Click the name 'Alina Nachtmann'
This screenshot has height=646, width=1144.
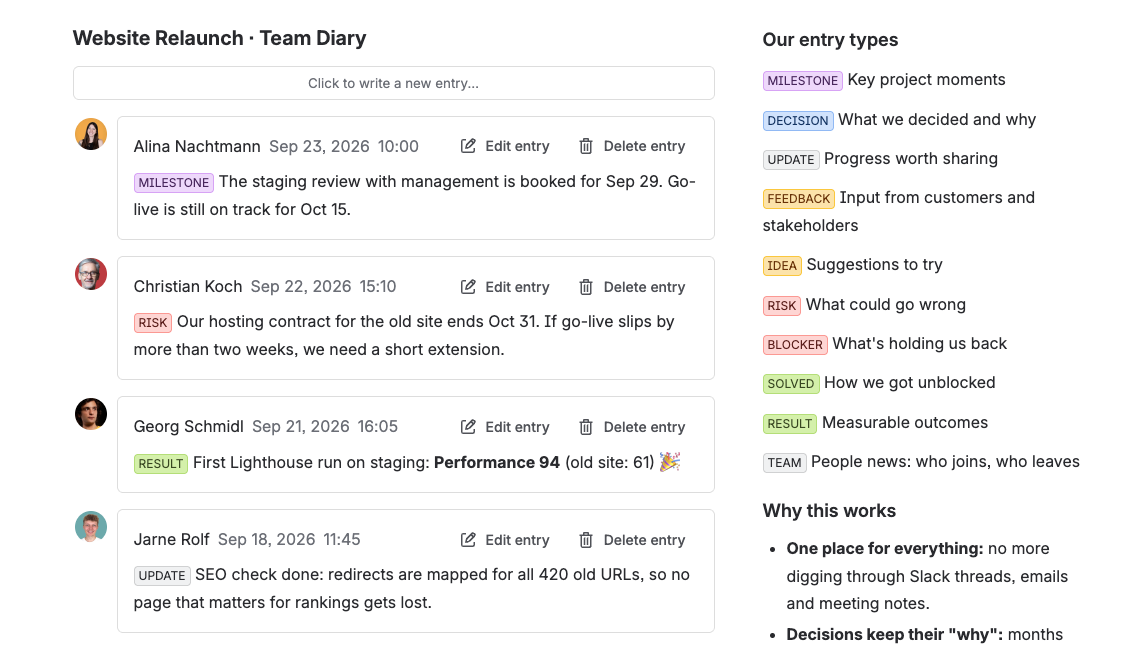click(197, 146)
